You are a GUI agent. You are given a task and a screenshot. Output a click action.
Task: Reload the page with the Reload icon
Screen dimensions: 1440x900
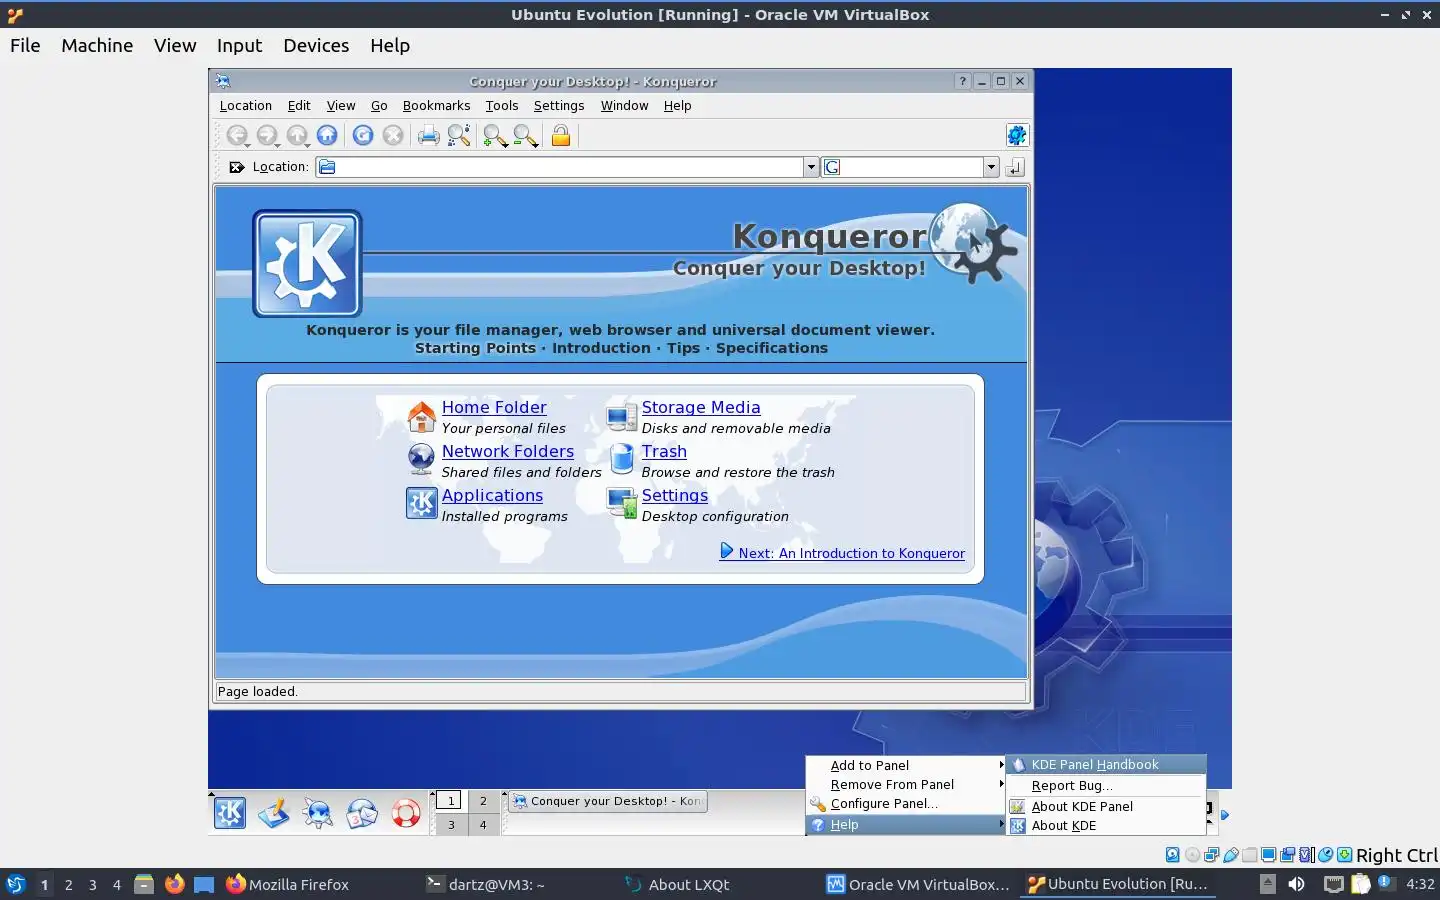363,136
